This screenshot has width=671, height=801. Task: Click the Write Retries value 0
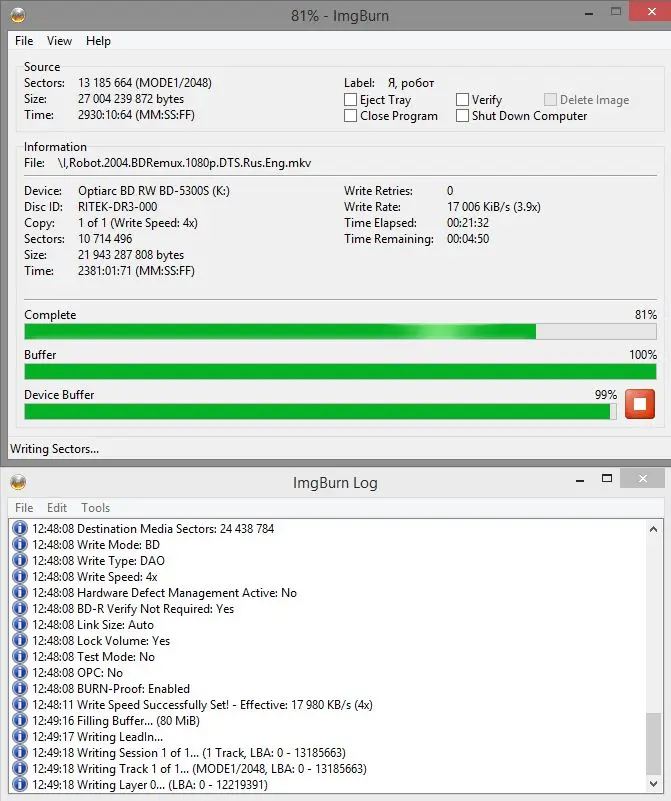(x=450, y=191)
